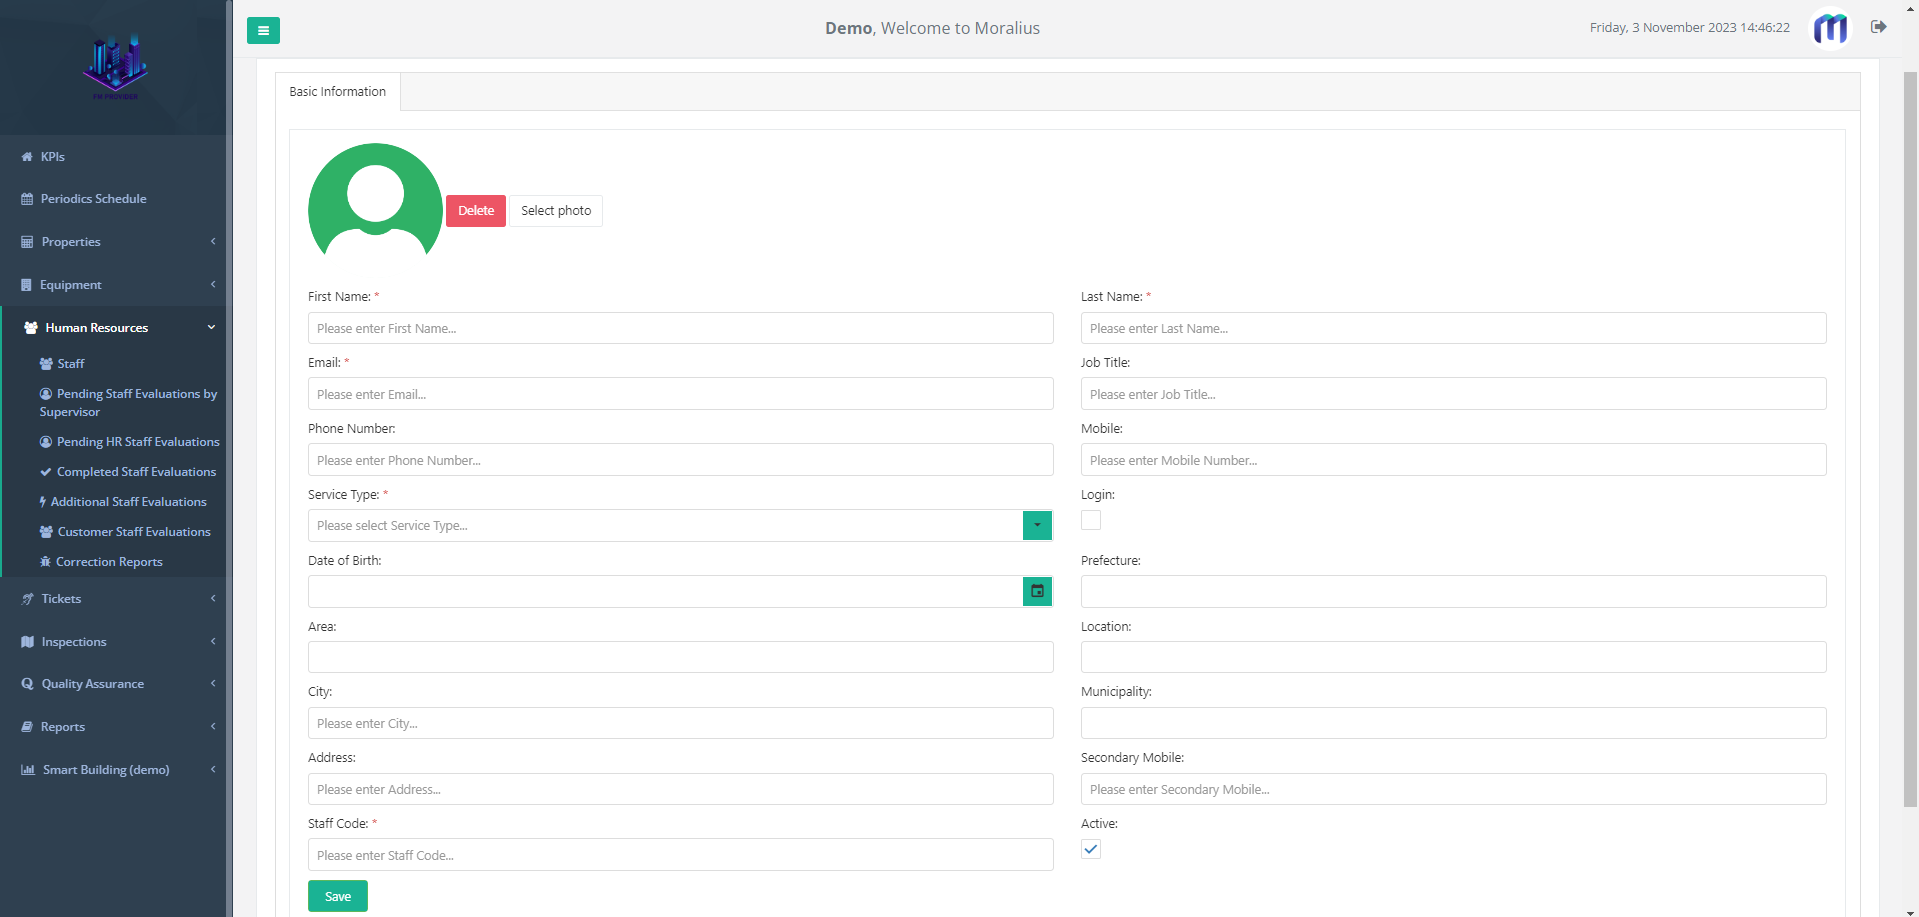1919x917 pixels.
Task: Focus the Job Title input field
Action: click(1453, 394)
